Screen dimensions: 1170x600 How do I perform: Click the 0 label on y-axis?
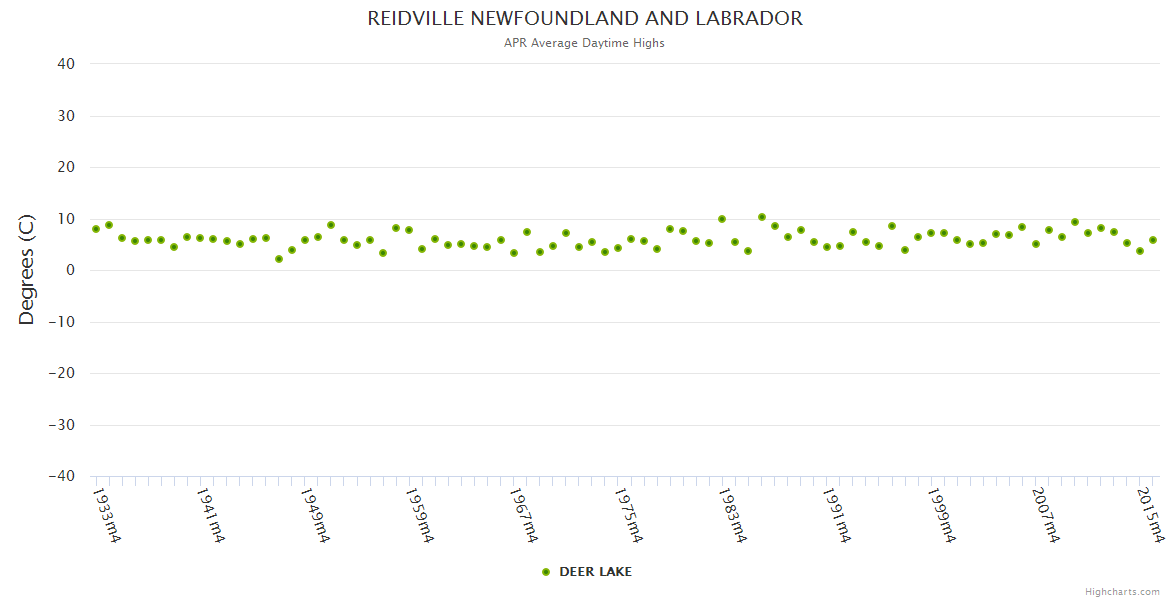pyautogui.click(x=71, y=271)
